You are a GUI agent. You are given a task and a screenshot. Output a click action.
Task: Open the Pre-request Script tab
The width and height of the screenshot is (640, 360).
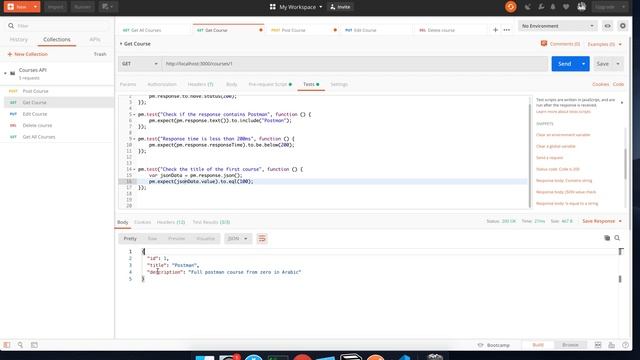(270, 84)
